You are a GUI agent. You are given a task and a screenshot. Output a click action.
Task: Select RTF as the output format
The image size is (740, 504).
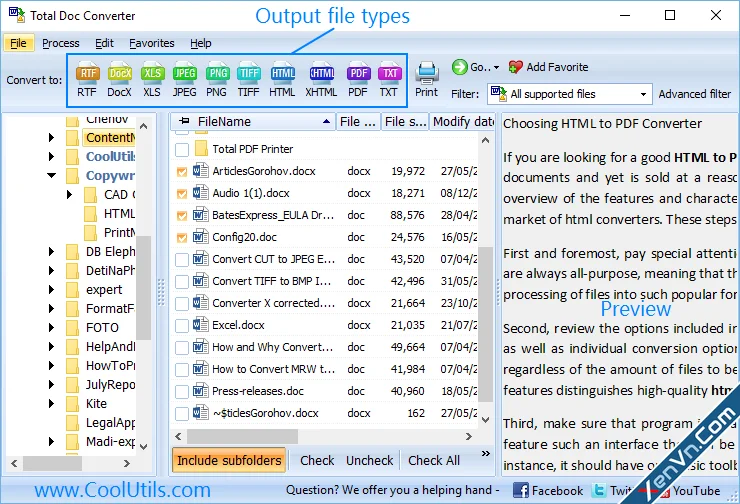coord(87,79)
